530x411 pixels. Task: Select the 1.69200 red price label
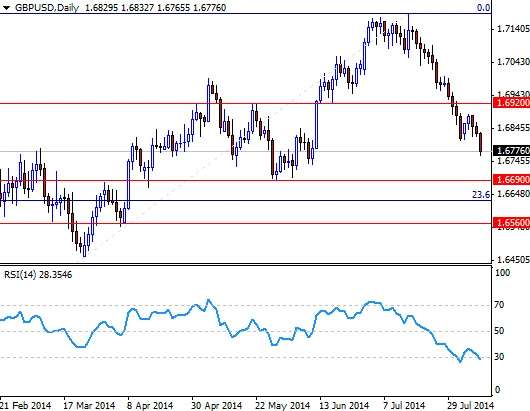click(x=512, y=103)
